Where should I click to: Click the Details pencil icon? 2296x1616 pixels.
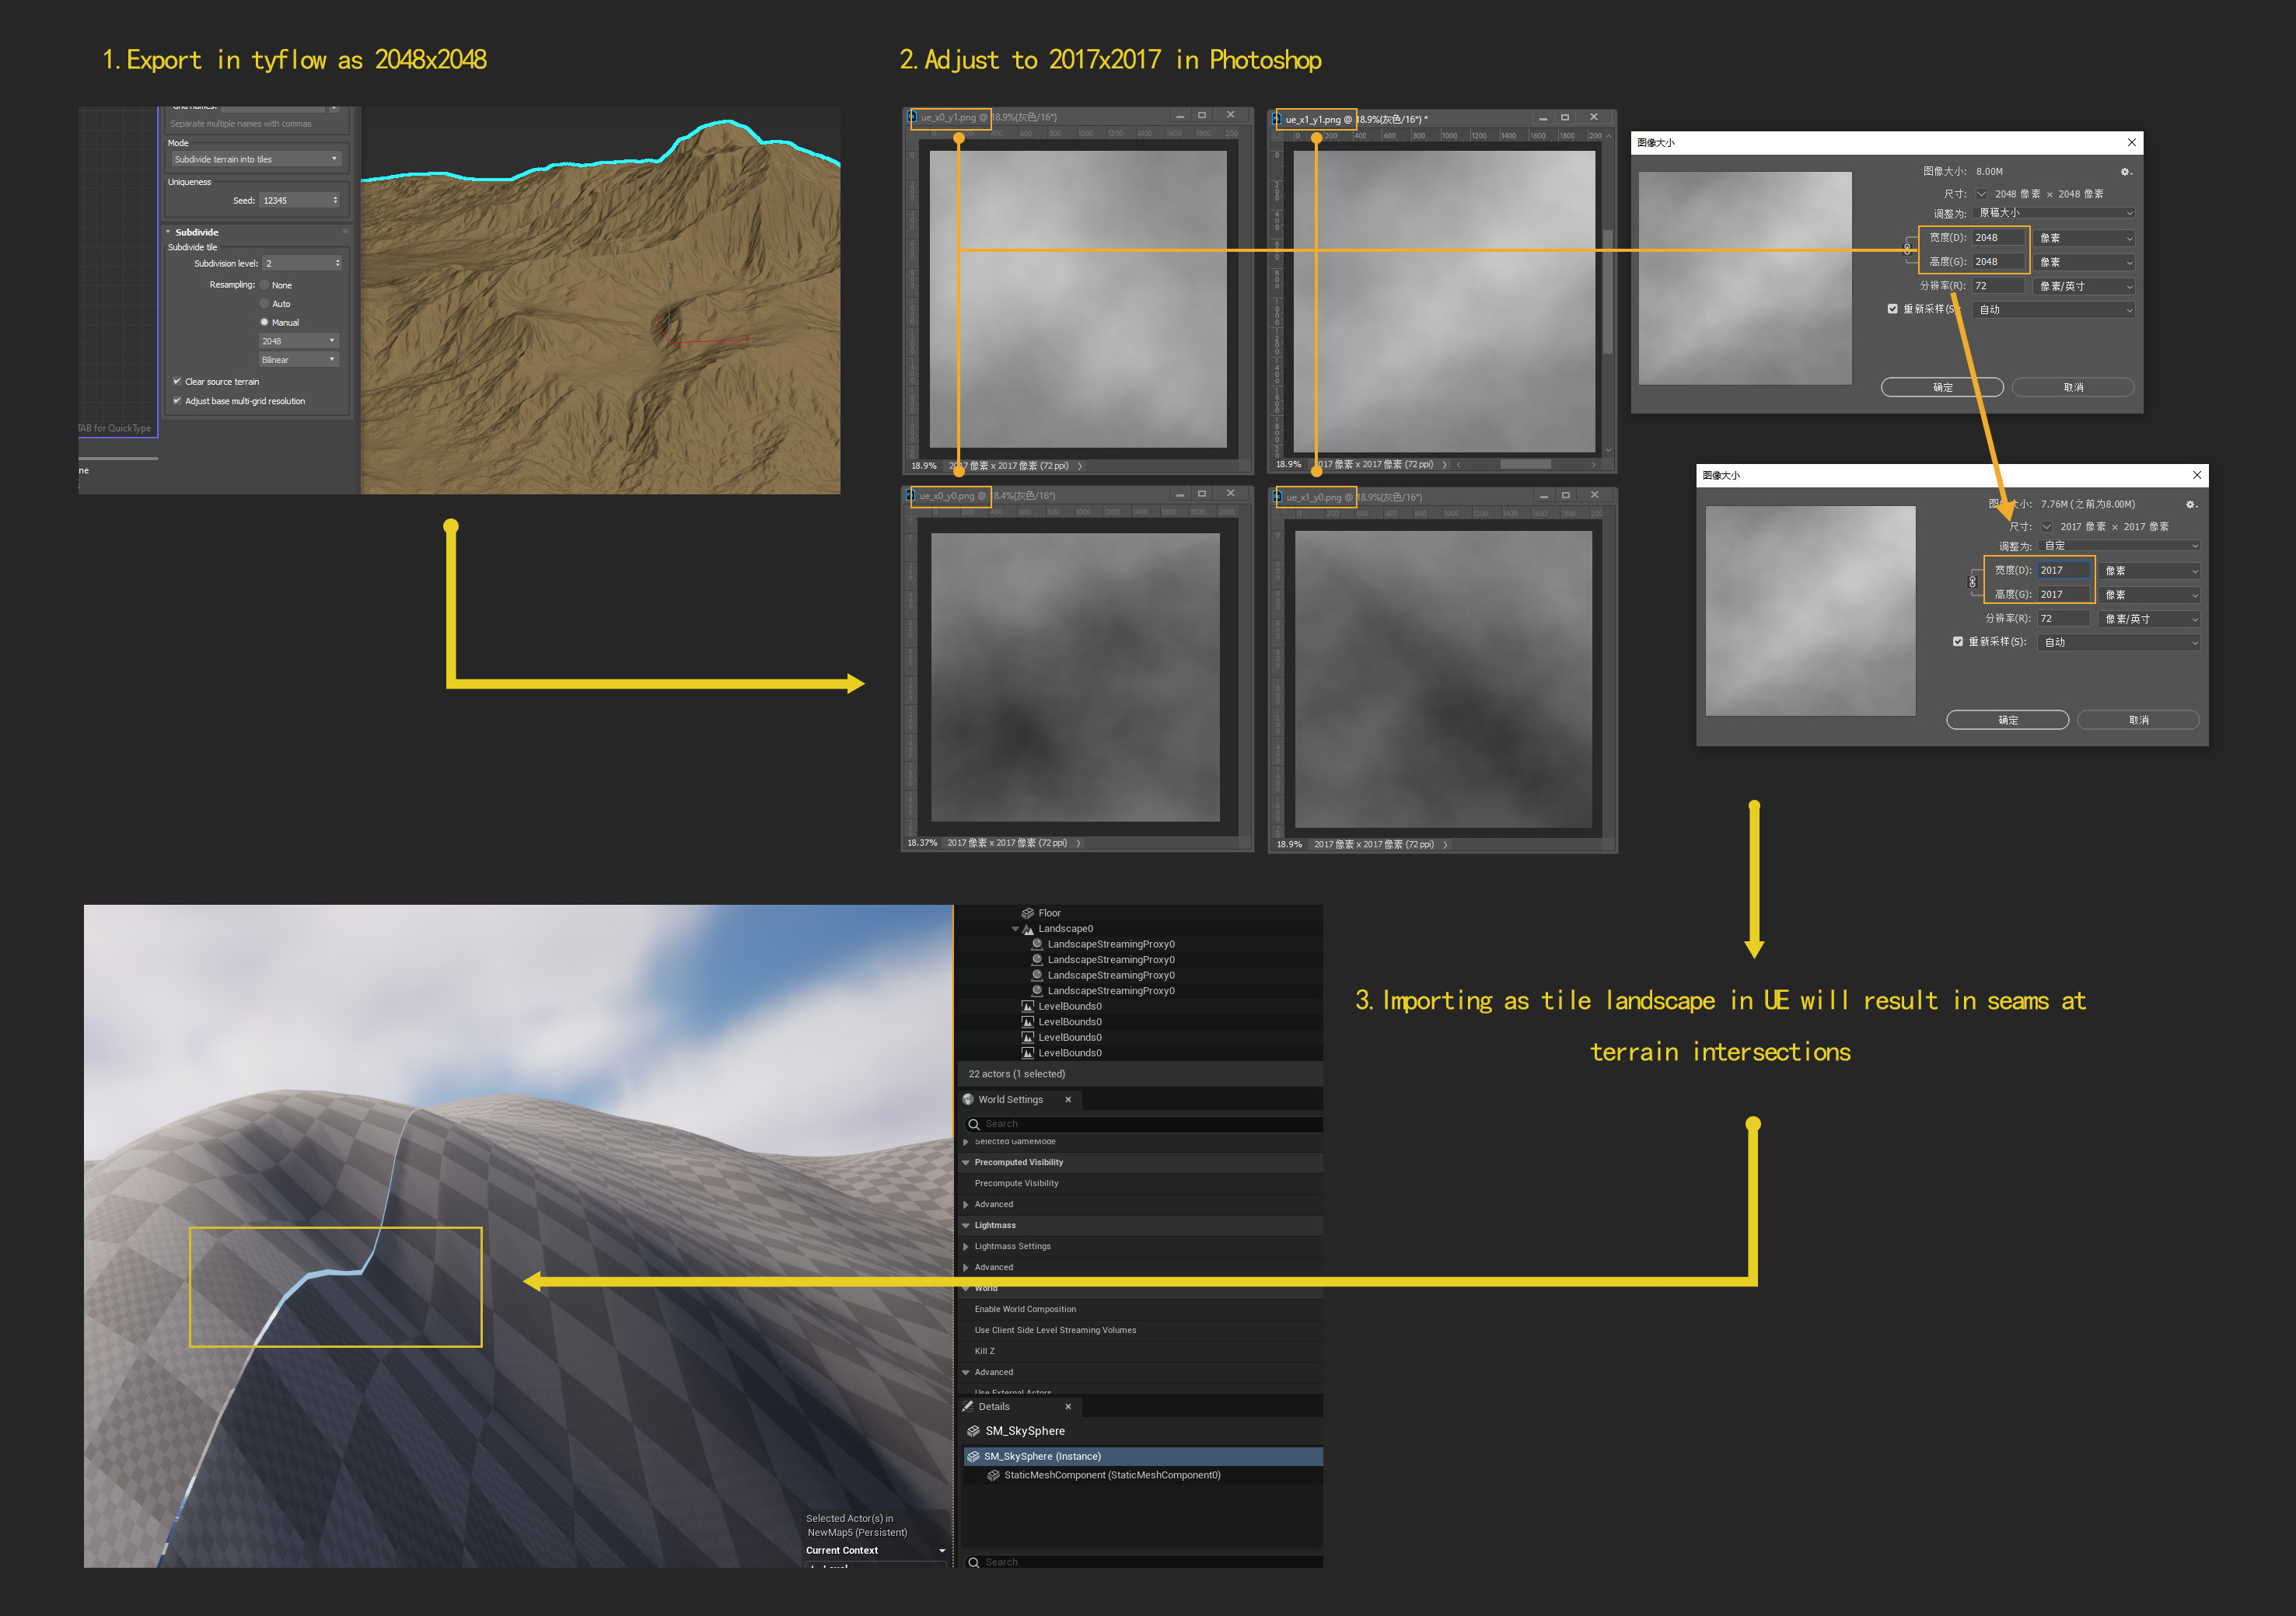pos(968,1406)
